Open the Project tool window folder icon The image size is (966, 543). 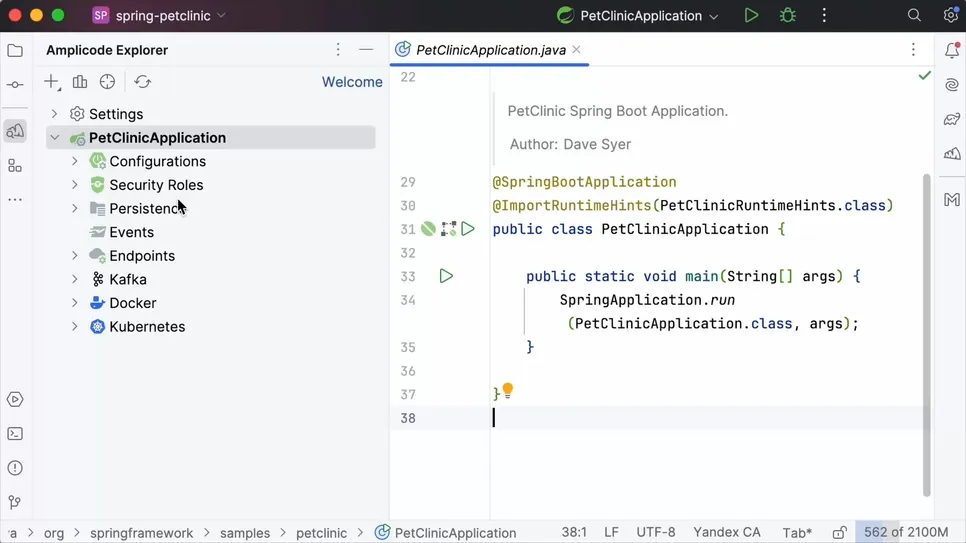[x=15, y=51]
